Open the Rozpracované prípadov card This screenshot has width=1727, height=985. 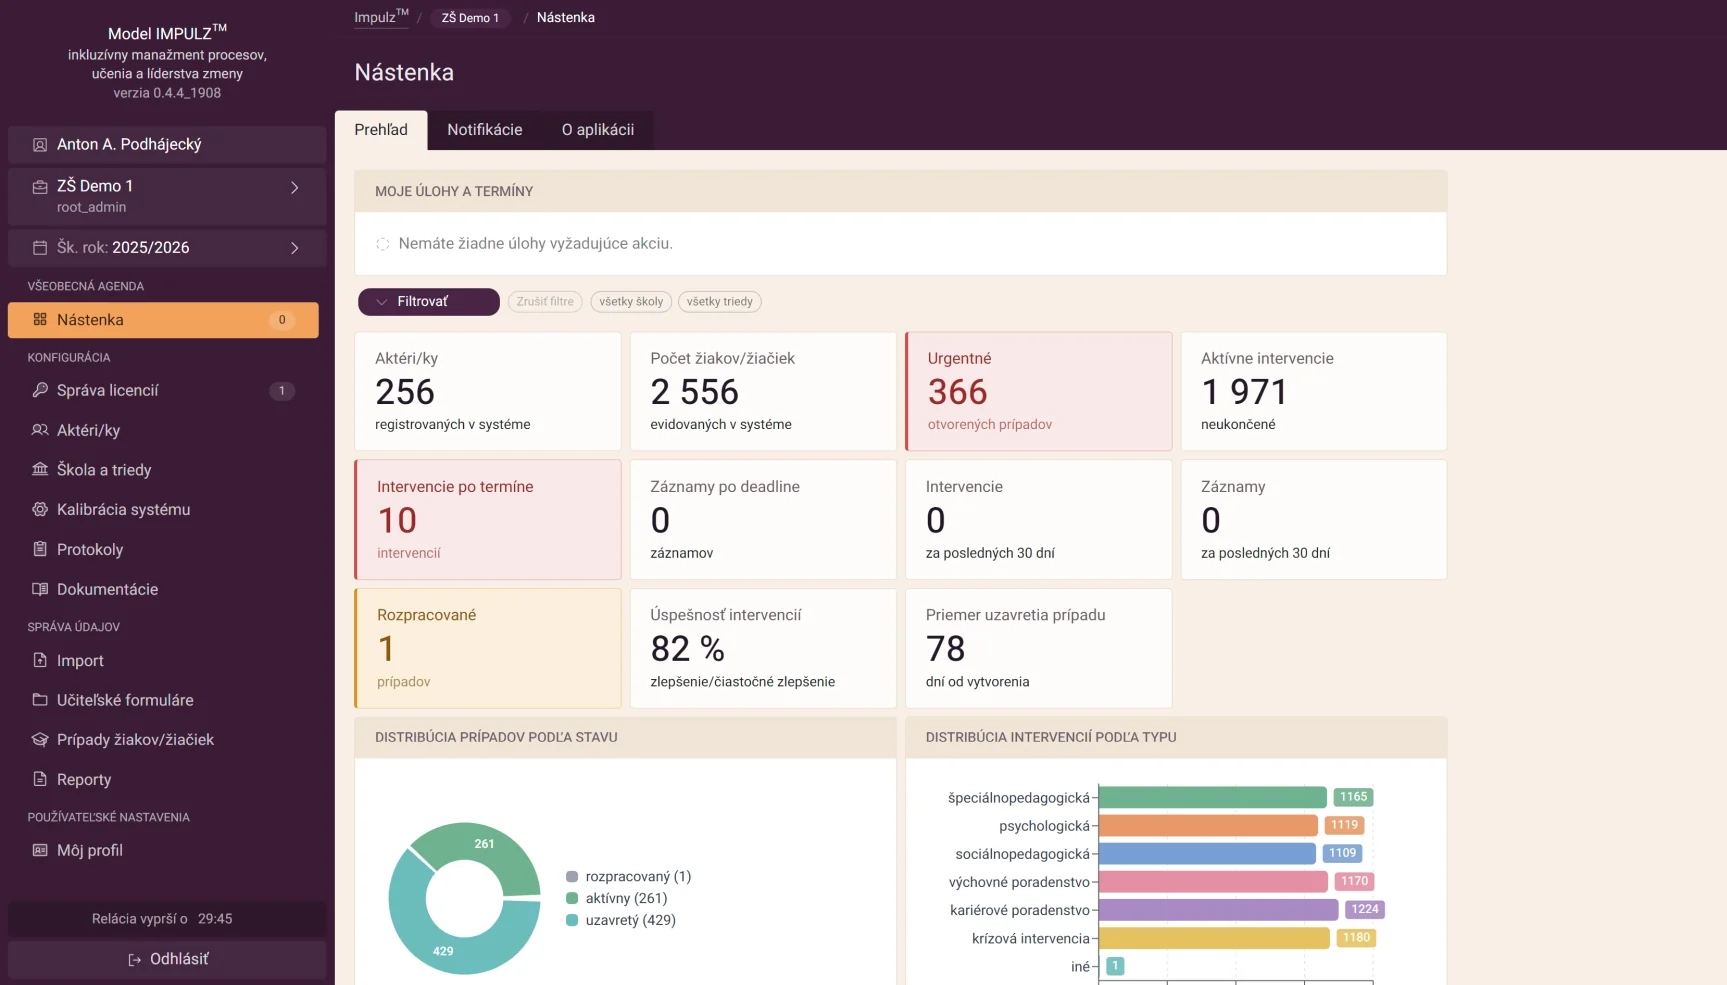[488, 649]
